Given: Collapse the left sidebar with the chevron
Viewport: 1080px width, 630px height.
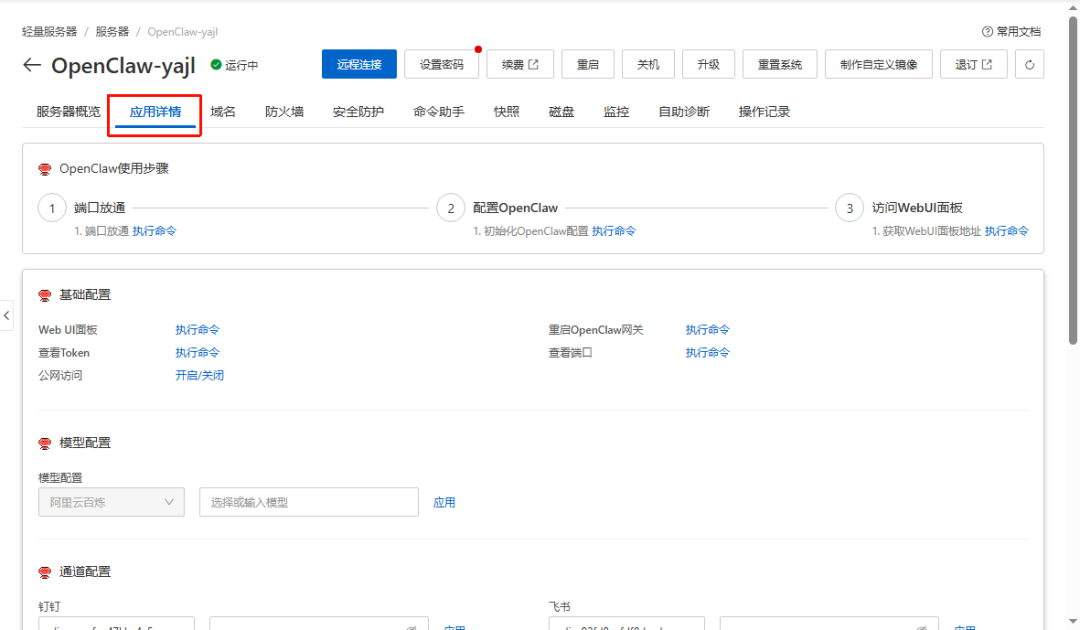Looking at the screenshot, I should [x=6, y=315].
